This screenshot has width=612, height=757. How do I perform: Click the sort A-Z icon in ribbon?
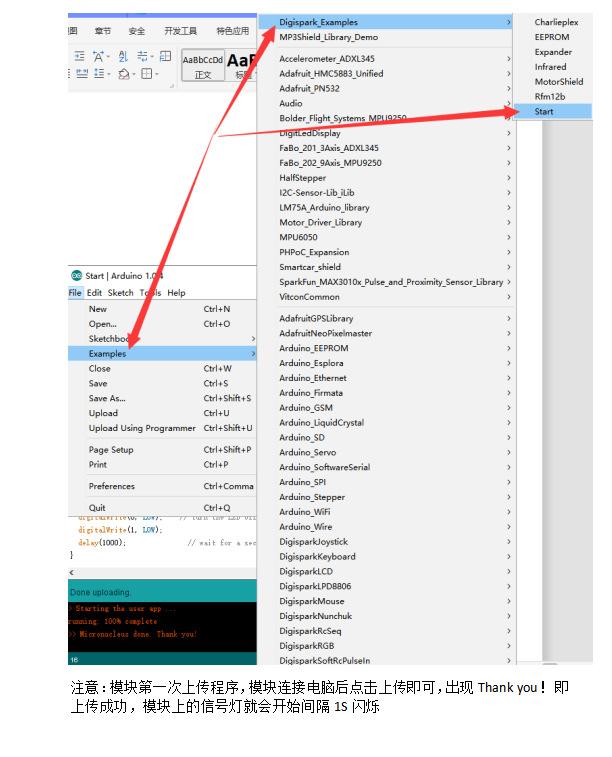click(x=124, y=57)
